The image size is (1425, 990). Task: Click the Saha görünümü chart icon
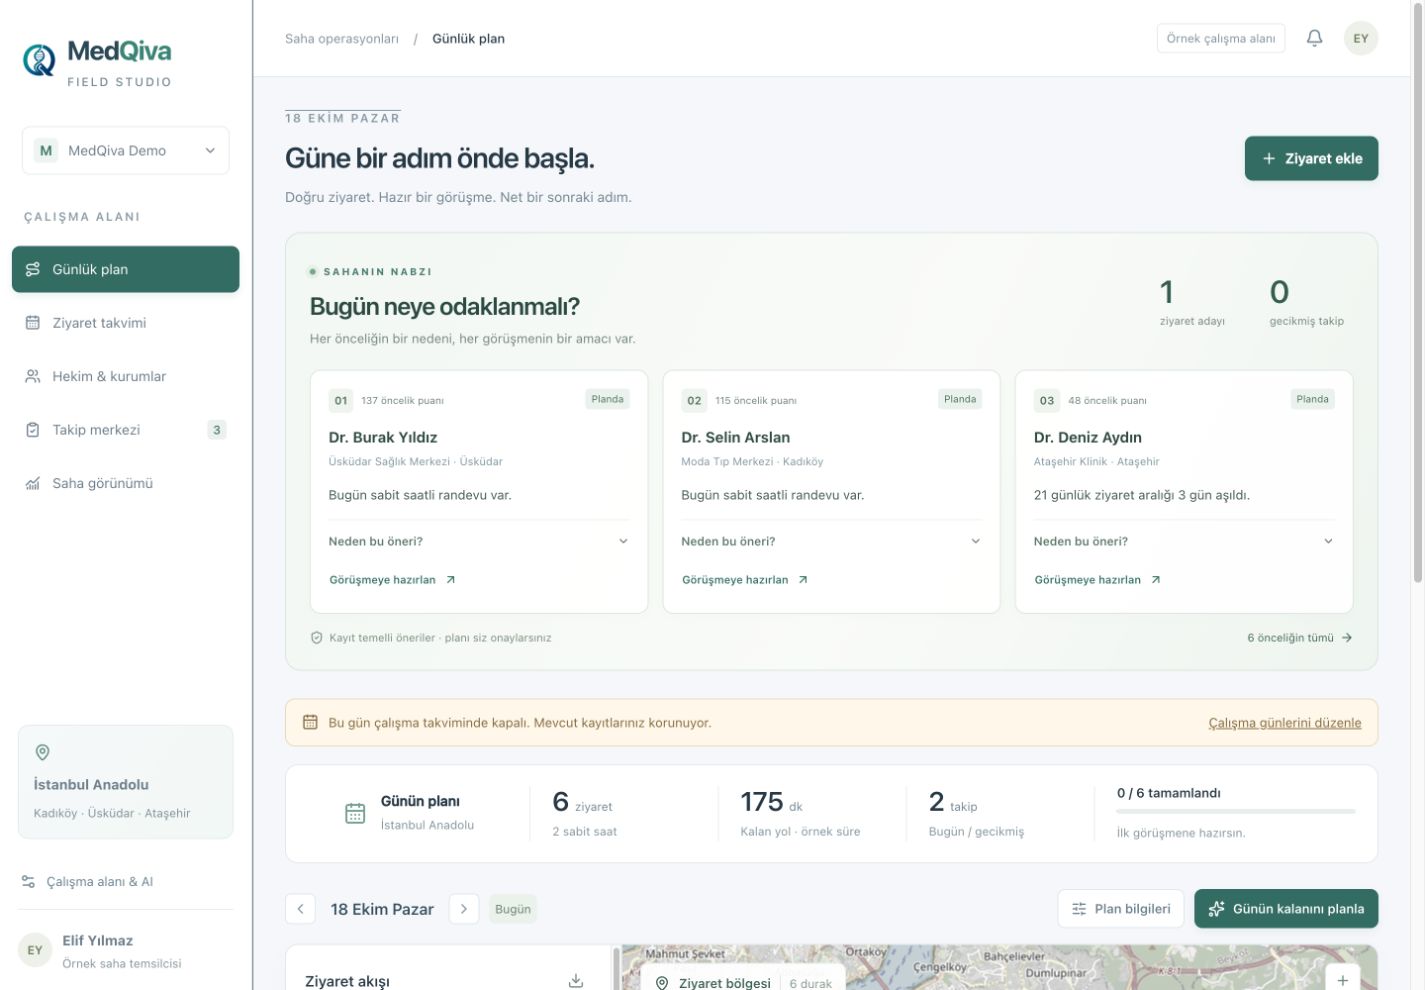pos(33,483)
